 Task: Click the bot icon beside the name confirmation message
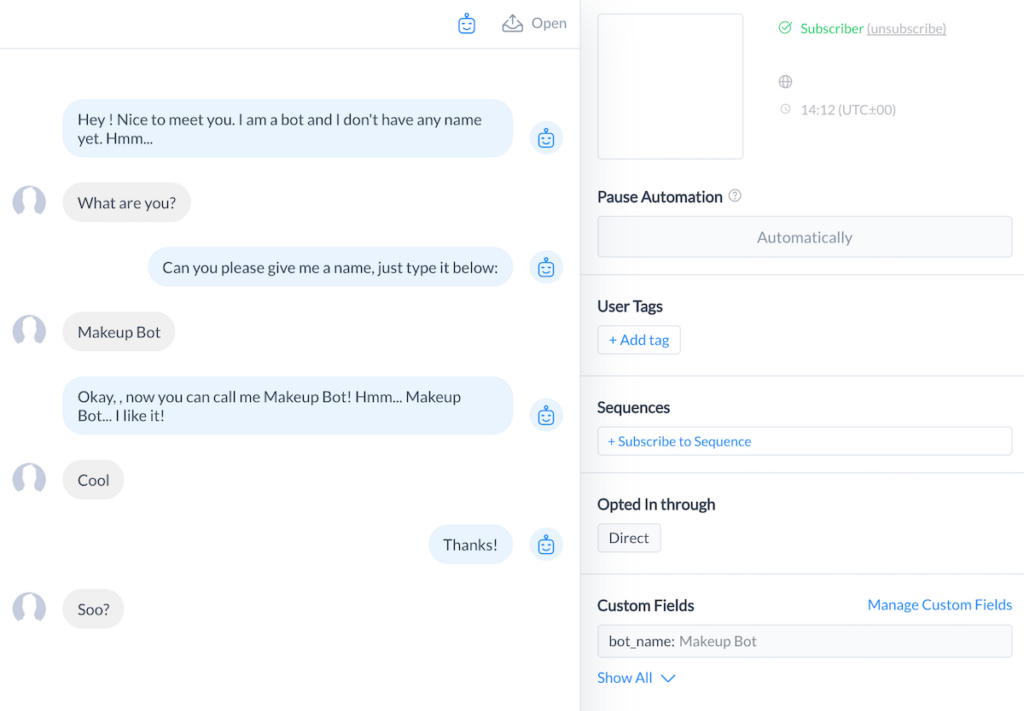coord(546,415)
